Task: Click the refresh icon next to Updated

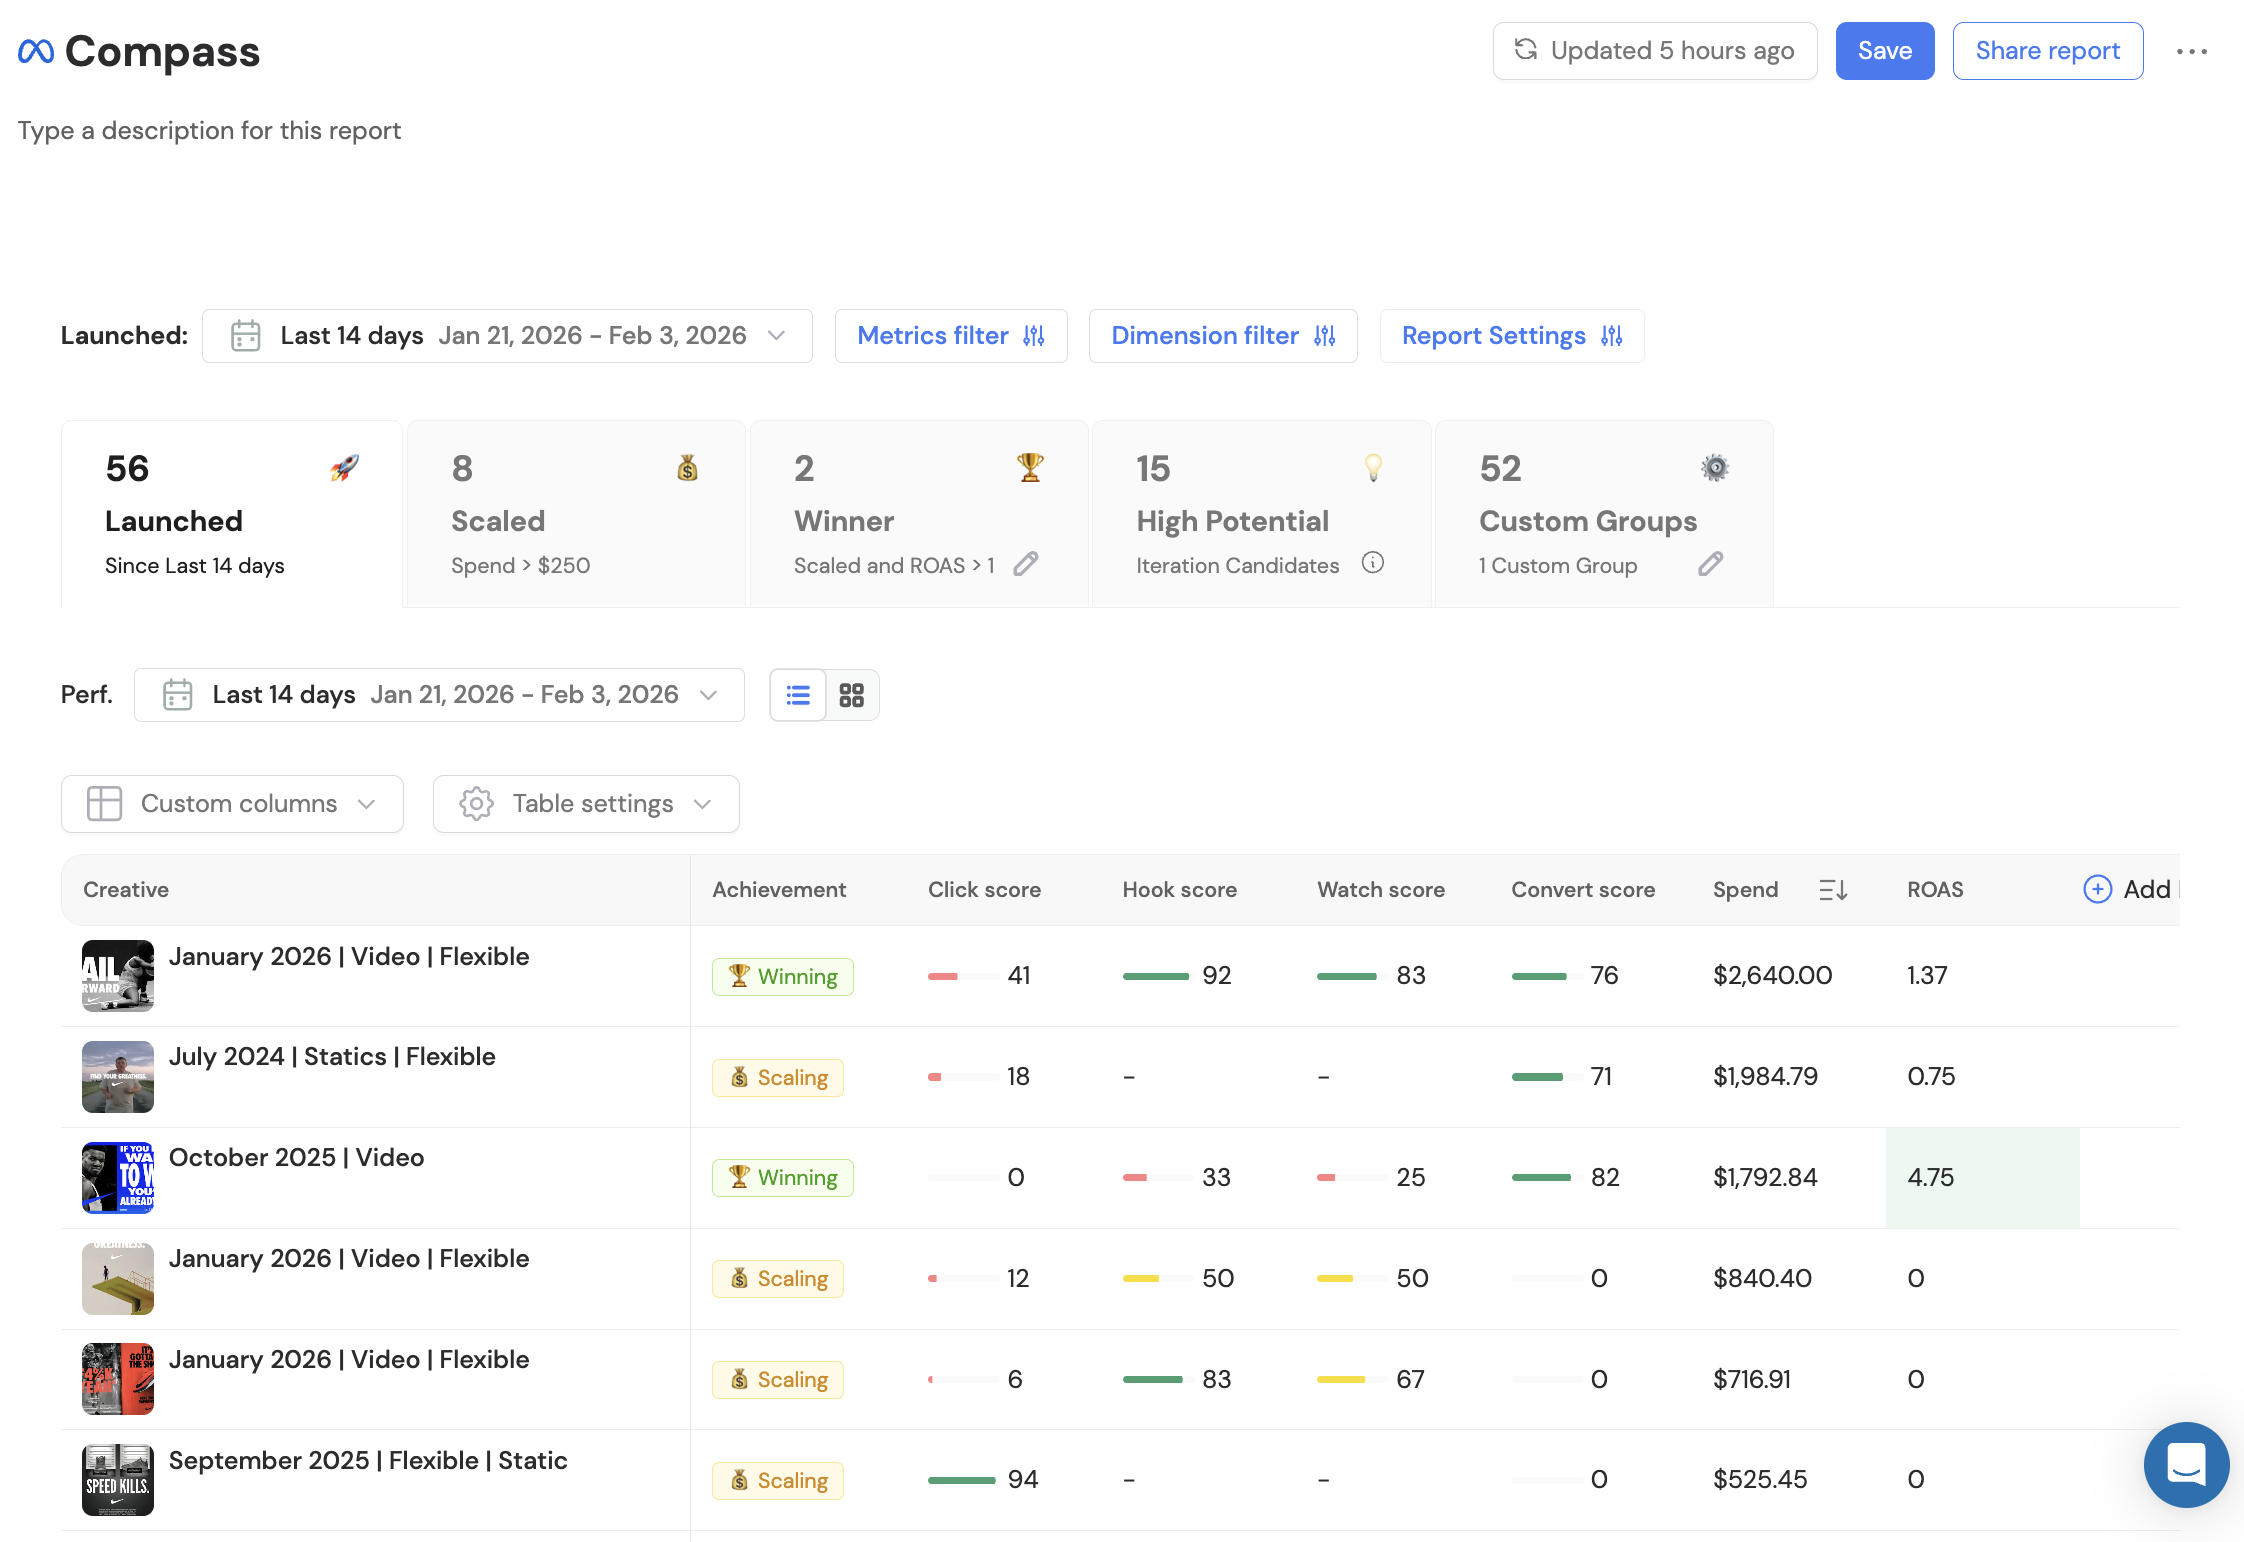Action: [1525, 50]
